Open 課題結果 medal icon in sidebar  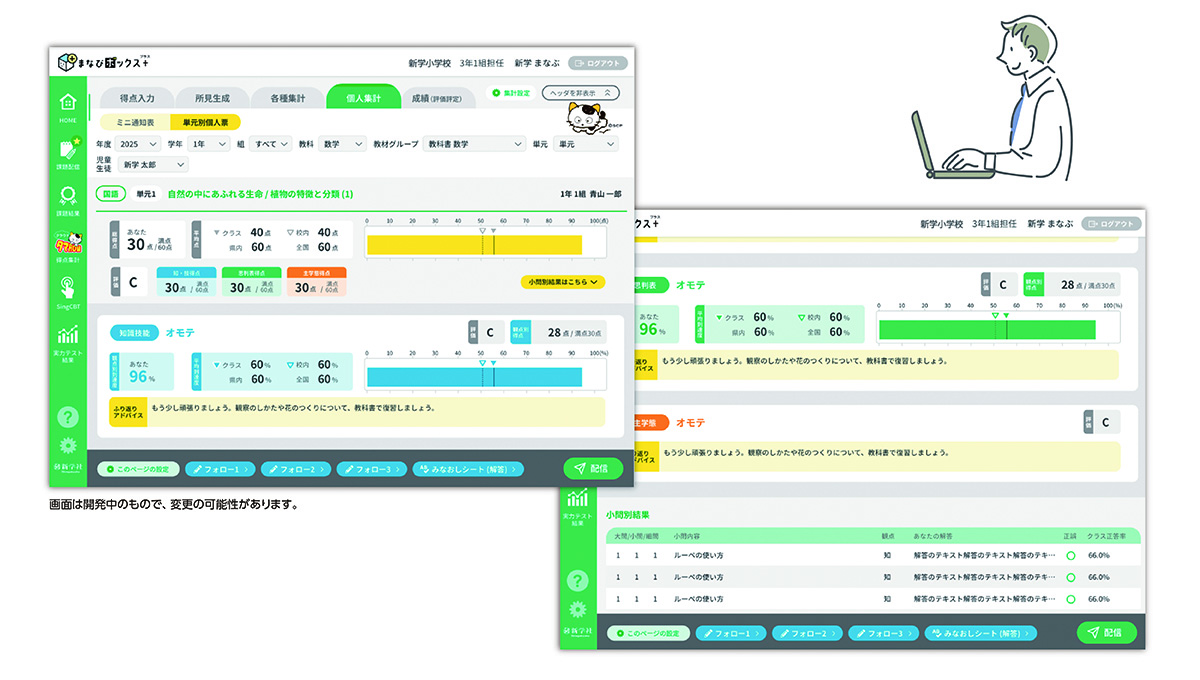click(67, 200)
